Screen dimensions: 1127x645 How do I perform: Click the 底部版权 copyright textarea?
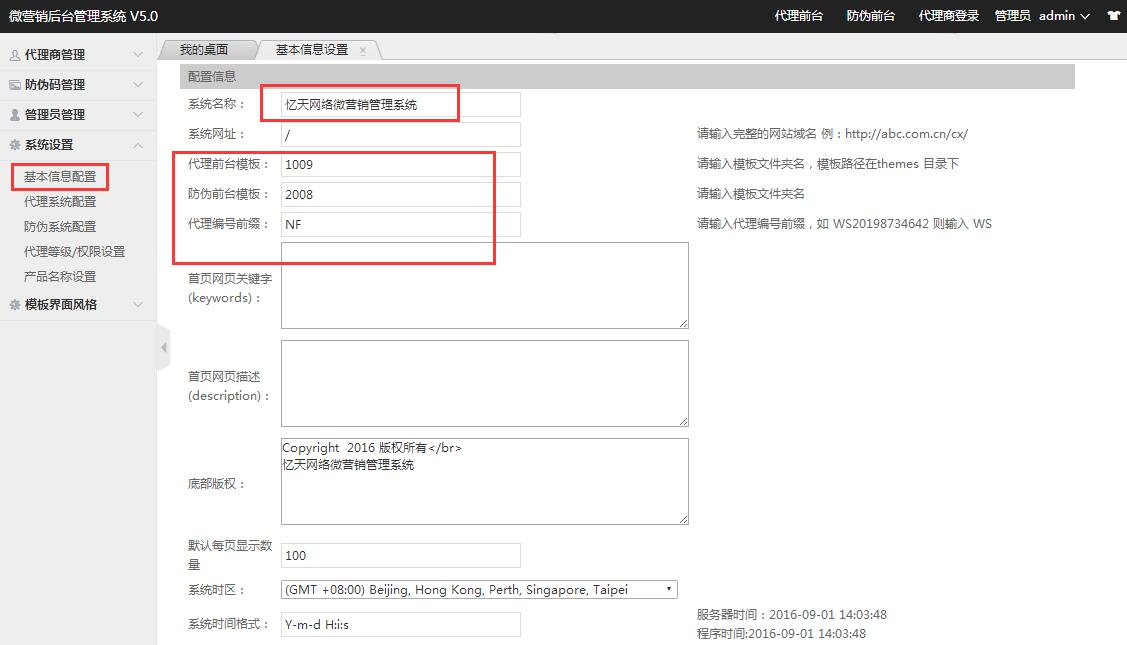coord(484,481)
